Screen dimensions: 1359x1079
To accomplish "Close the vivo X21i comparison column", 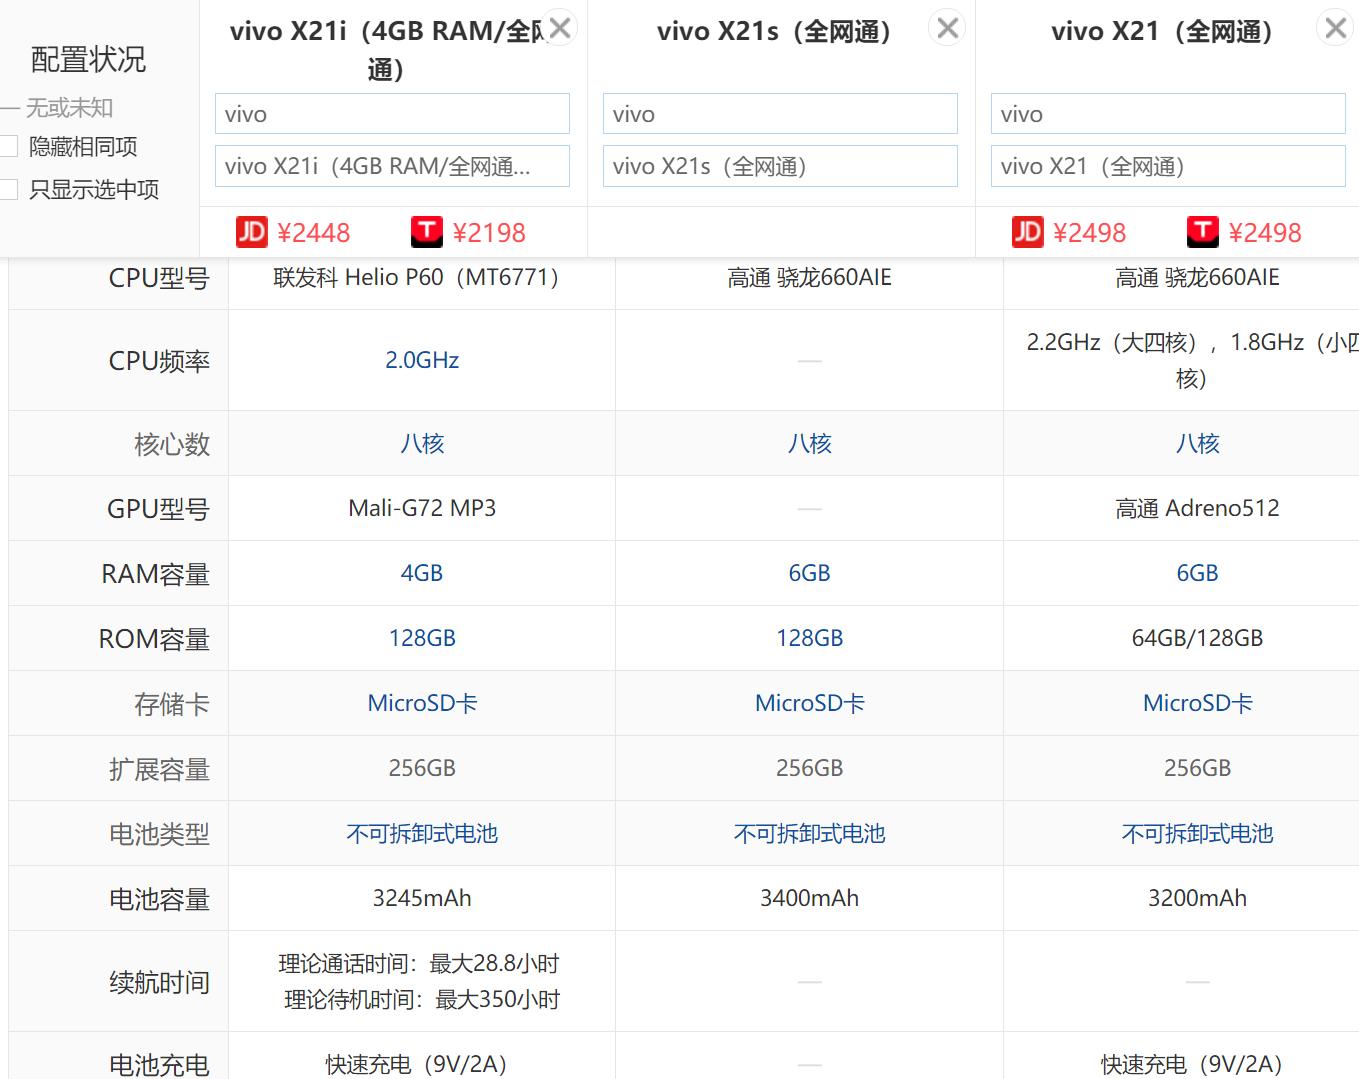I will (560, 28).
